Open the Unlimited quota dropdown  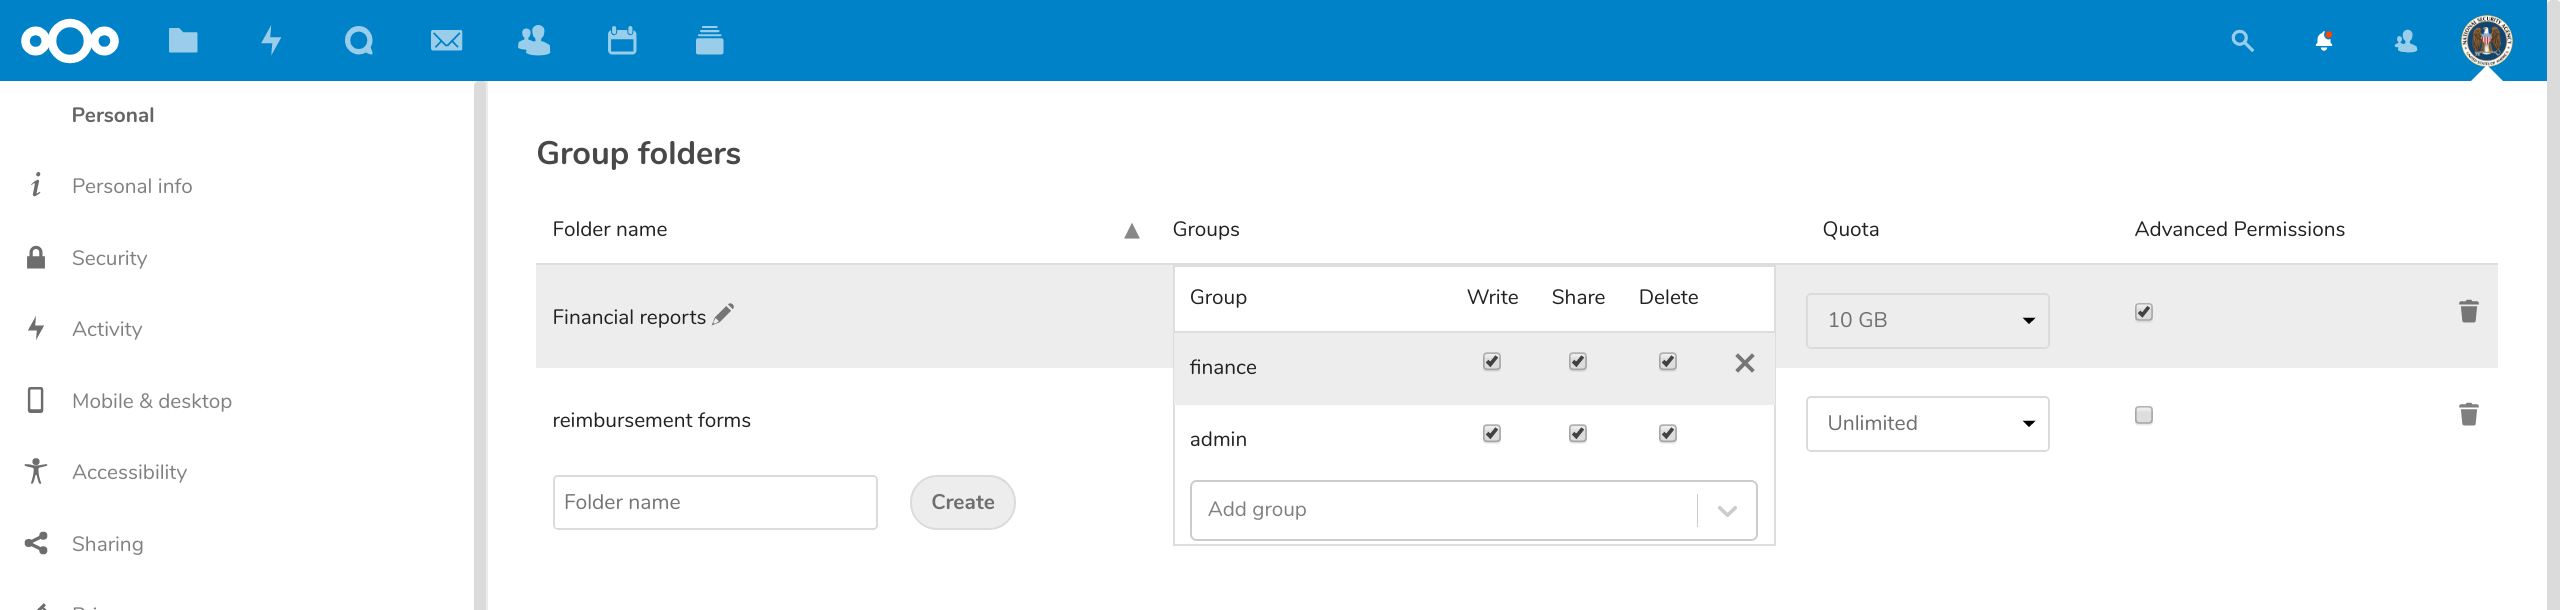1928,423
